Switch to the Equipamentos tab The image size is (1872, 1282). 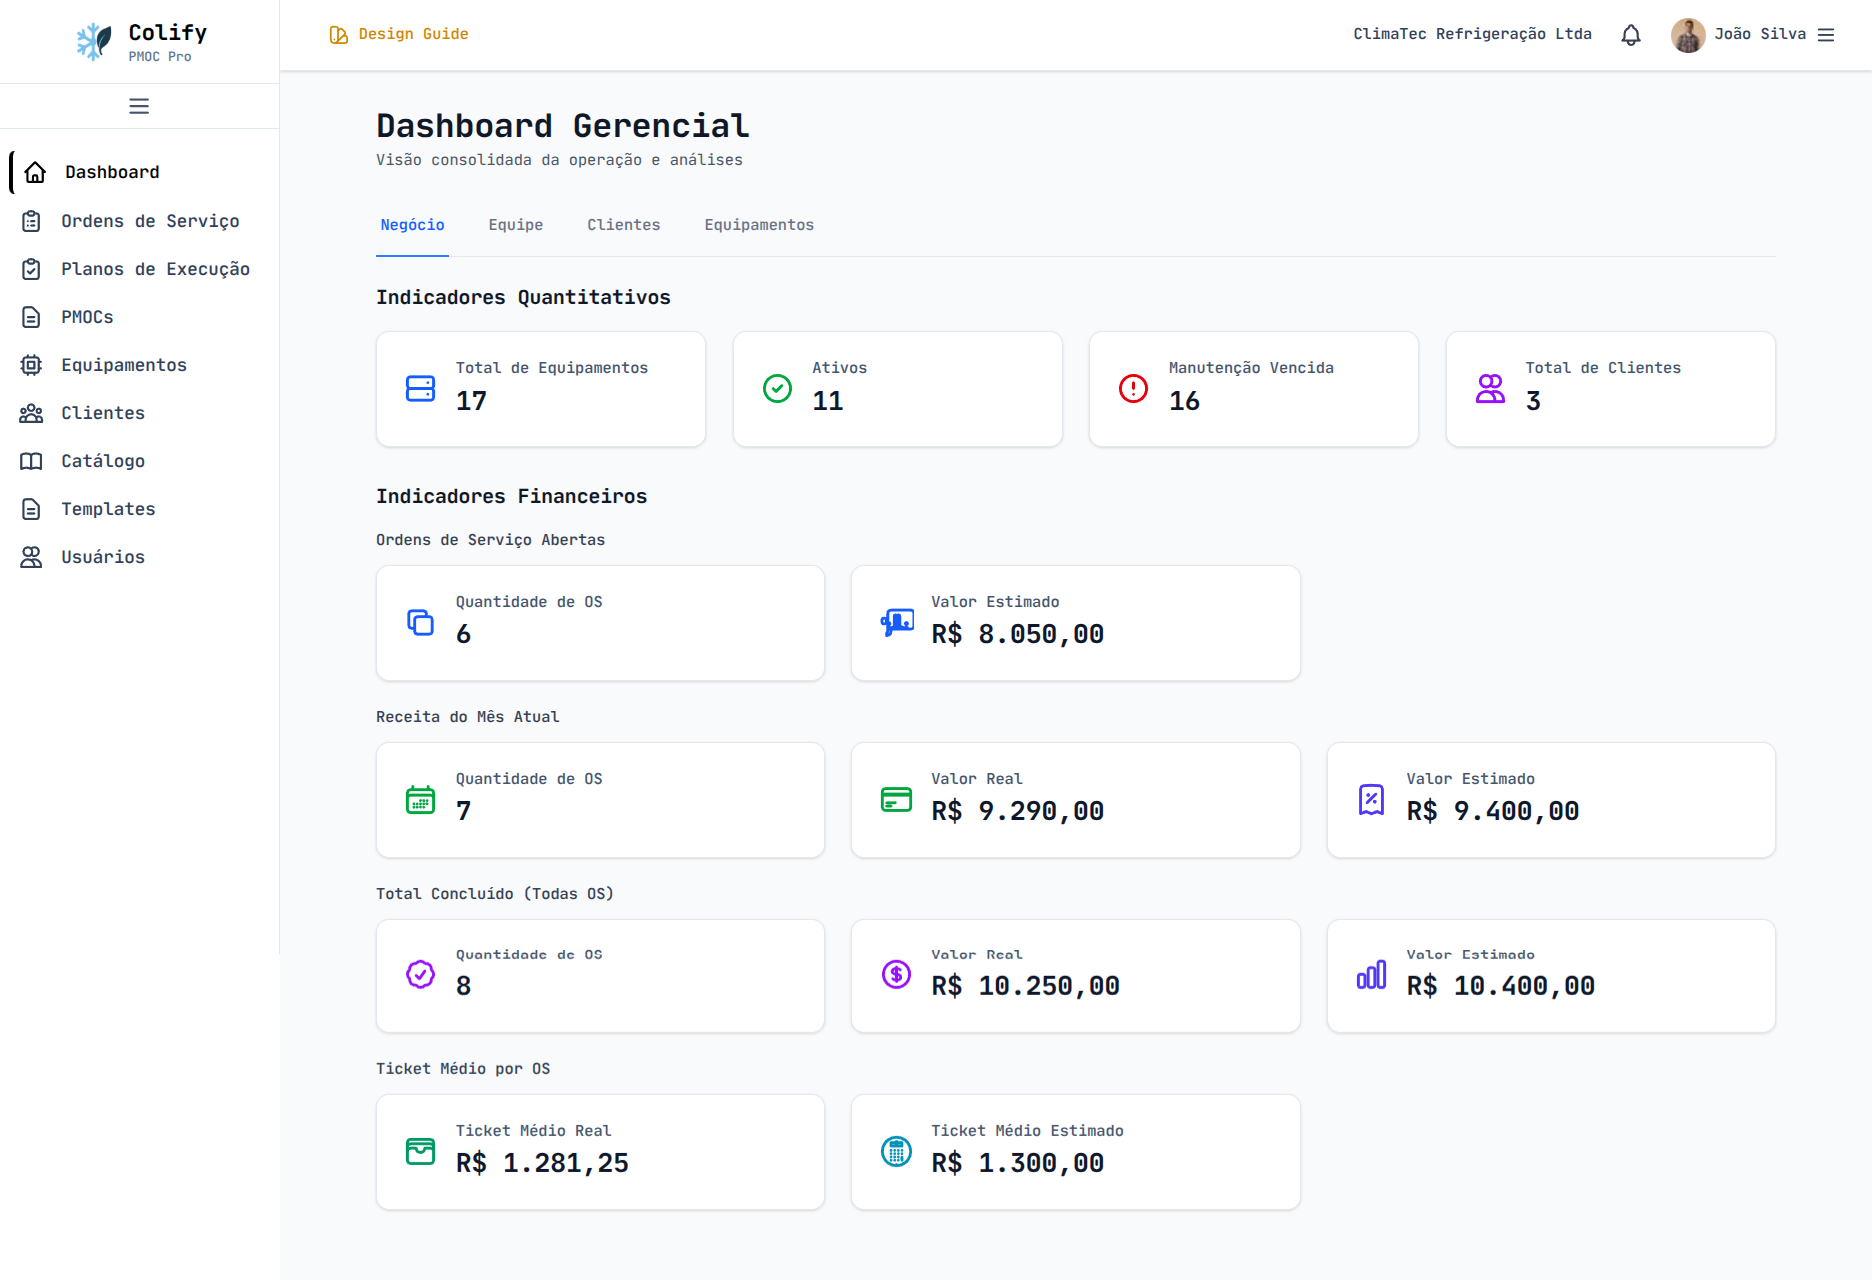(759, 224)
